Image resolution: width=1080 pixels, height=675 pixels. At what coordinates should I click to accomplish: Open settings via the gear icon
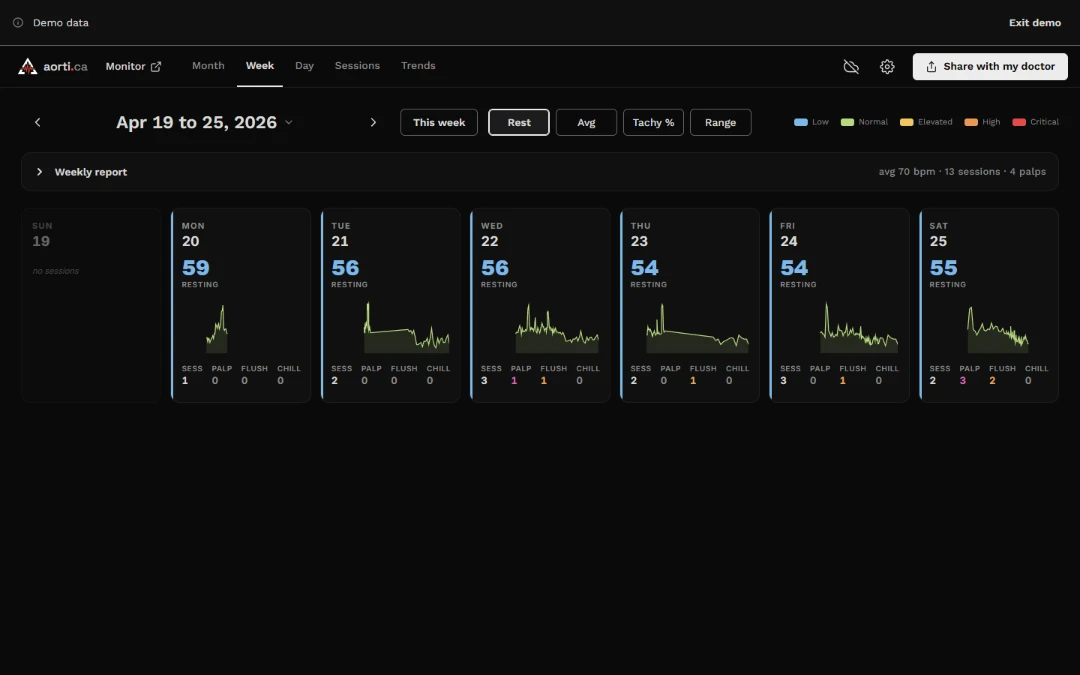(x=887, y=67)
